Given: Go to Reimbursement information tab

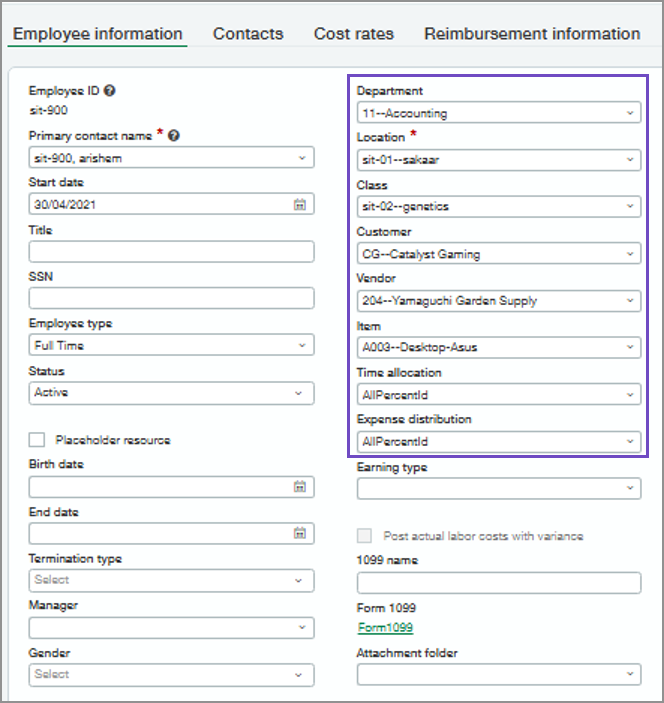Looking at the screenshot, I should (532, 34).
